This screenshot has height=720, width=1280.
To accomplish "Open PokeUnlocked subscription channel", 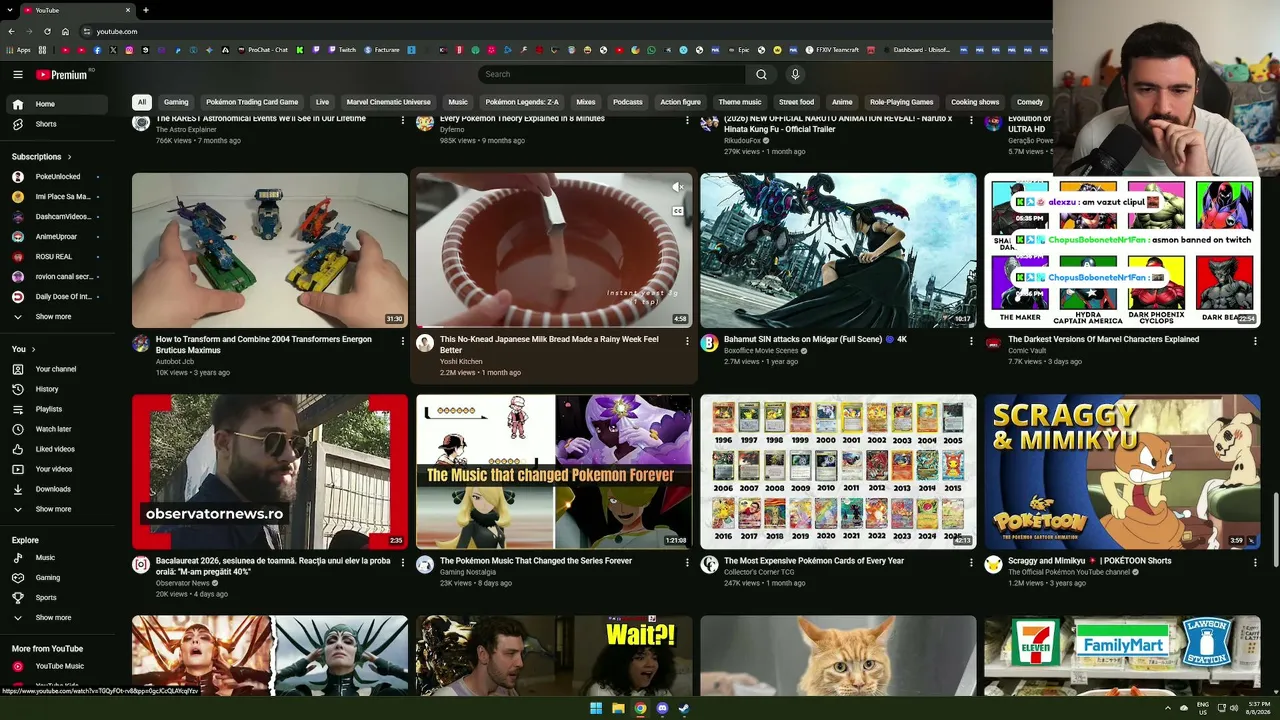I will click(x=58, y=177).
